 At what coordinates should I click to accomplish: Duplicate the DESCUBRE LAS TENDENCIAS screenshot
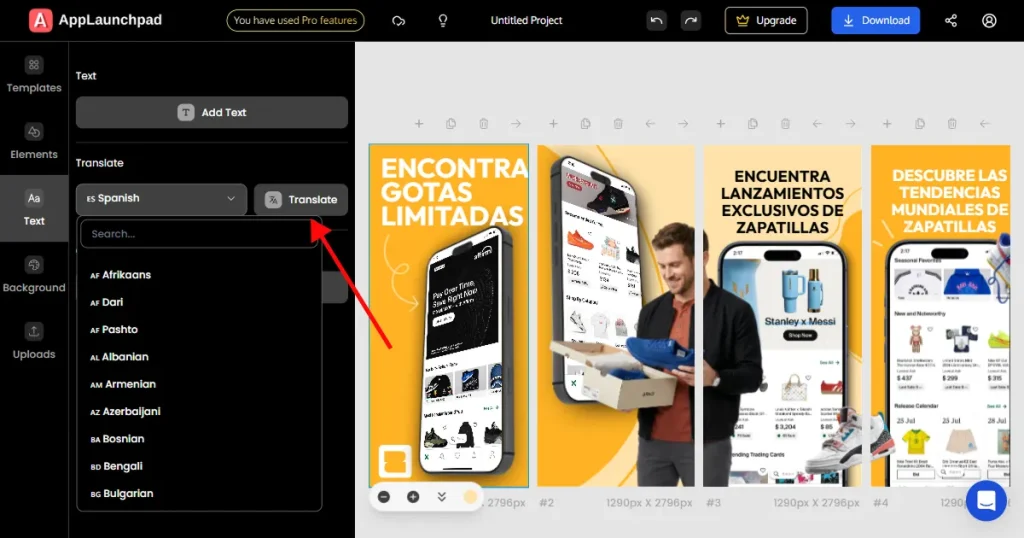(x=920, y=123)
